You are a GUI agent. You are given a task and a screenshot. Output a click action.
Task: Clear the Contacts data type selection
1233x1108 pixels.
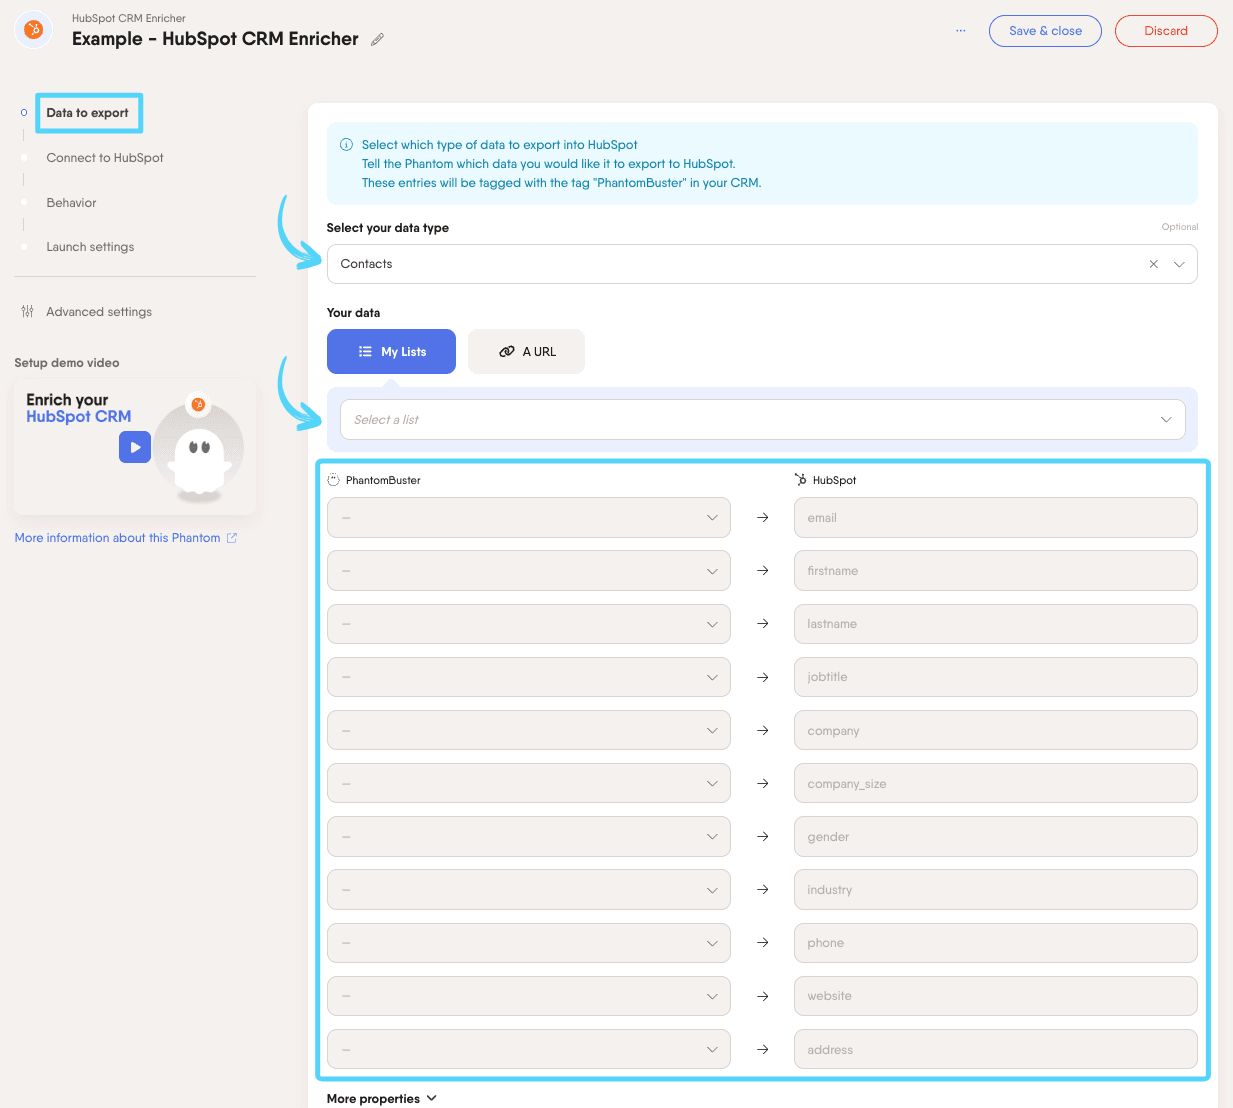(1153, 264)
